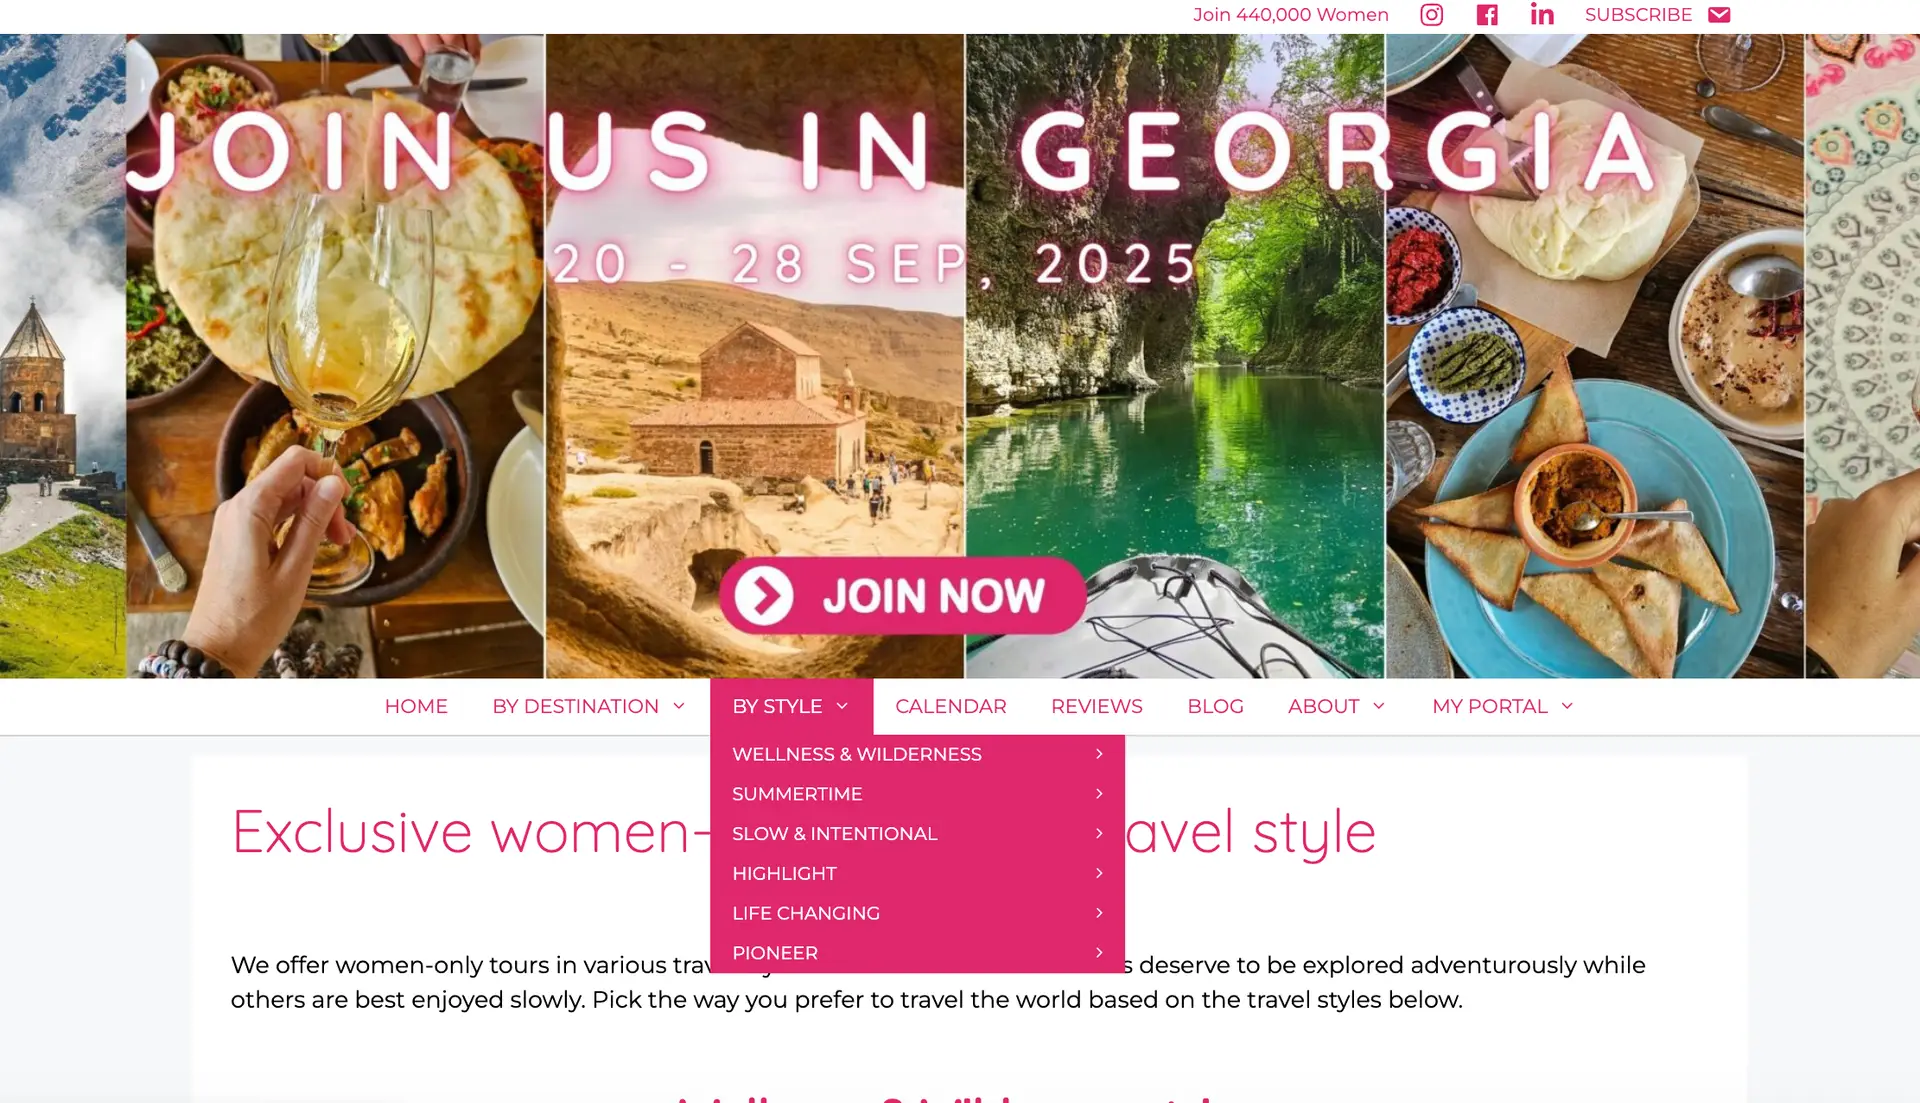The width and height of the screenshot is (1920, 1103).
Task: Select the Highlight travel style
Action: tap(917, 874)
